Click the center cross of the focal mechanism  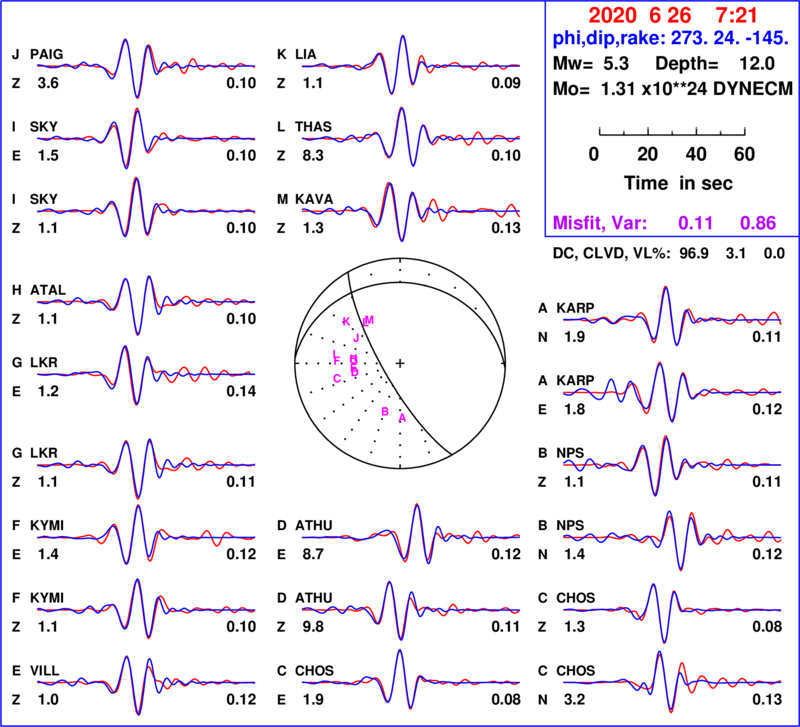point(400,363)
